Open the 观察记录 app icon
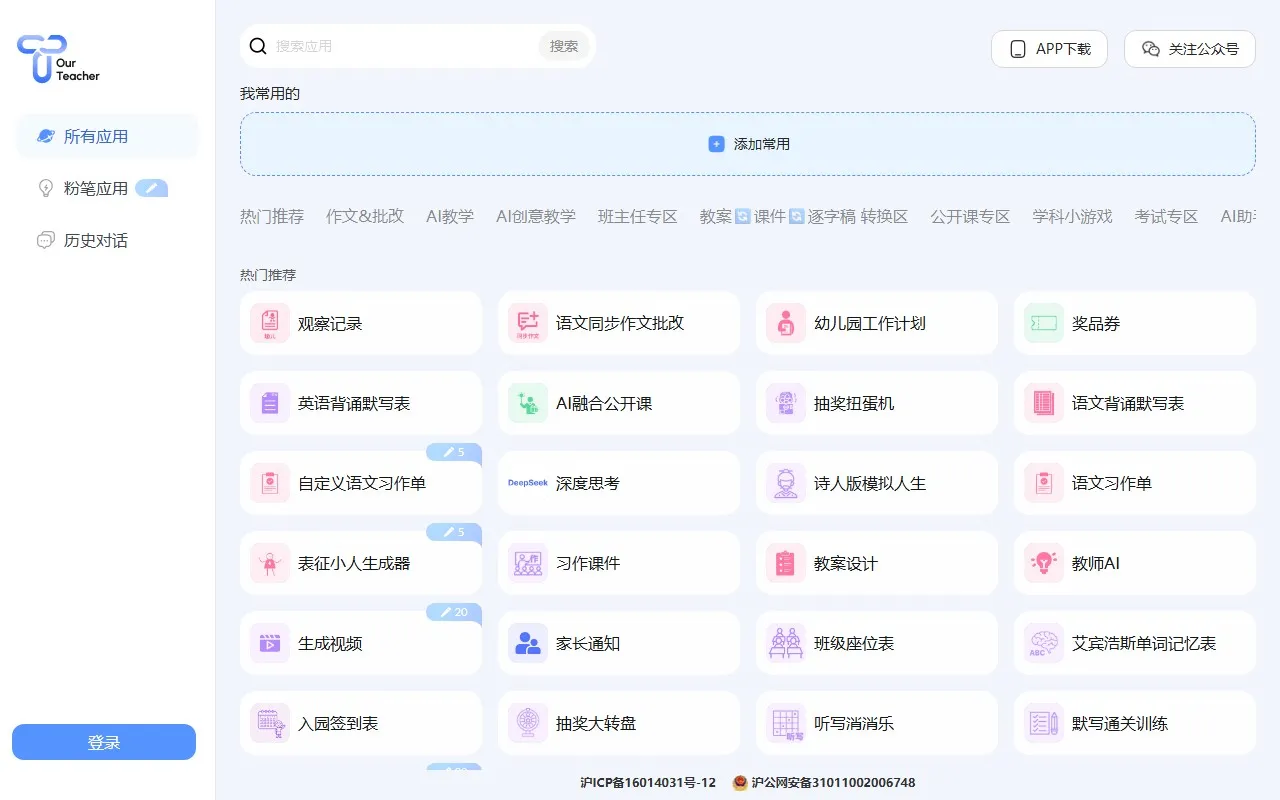The width and height of the screenshot is (1280, 800). point(269,323)
